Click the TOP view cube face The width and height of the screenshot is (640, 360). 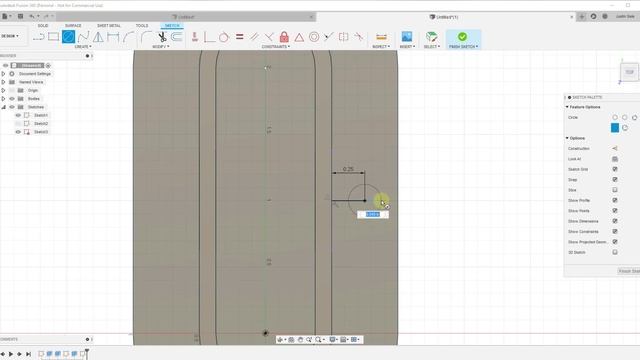[x=629, y=72]
